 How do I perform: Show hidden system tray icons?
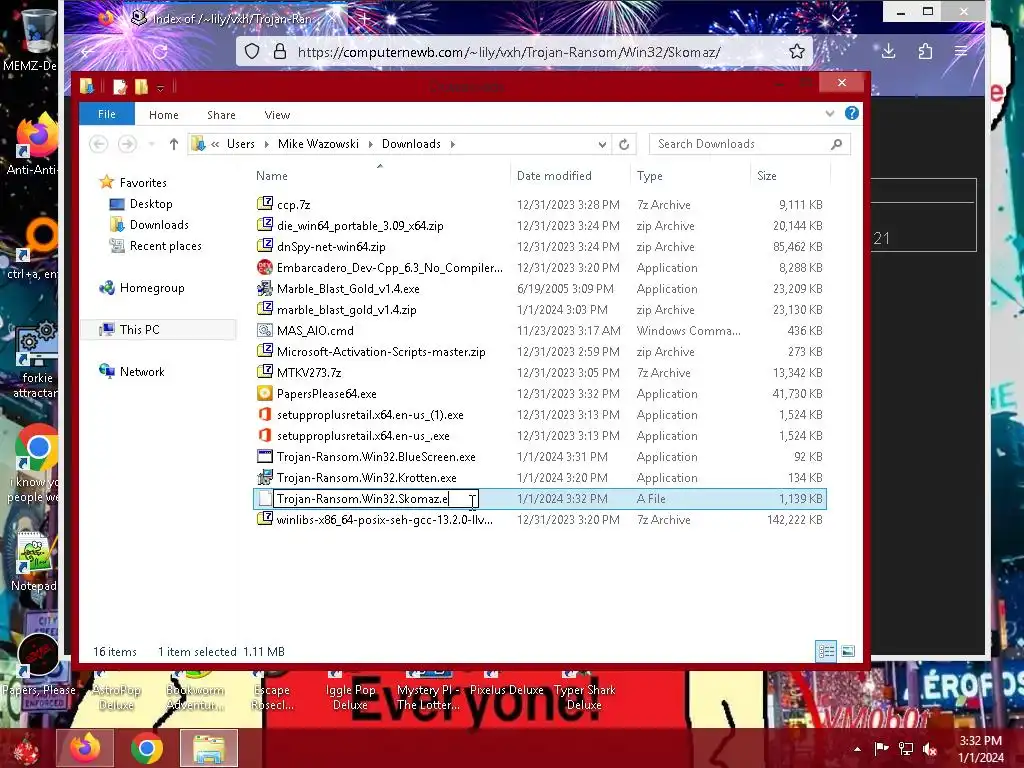point(857,748)
